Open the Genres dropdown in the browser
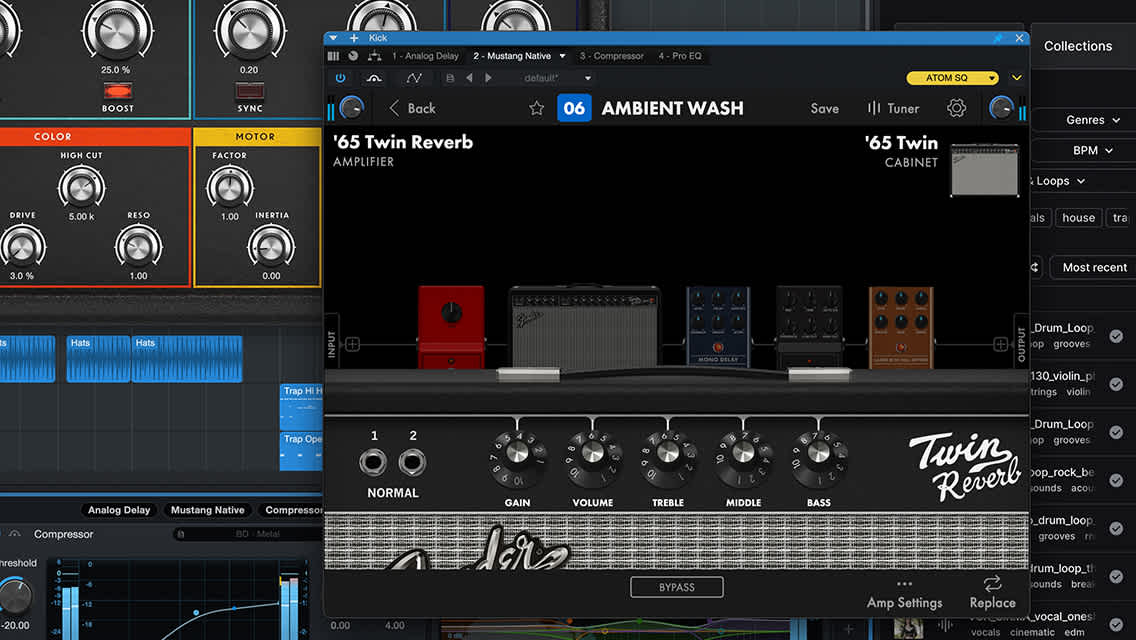This screenshot has width=1136, height=640. point(1093,120)
